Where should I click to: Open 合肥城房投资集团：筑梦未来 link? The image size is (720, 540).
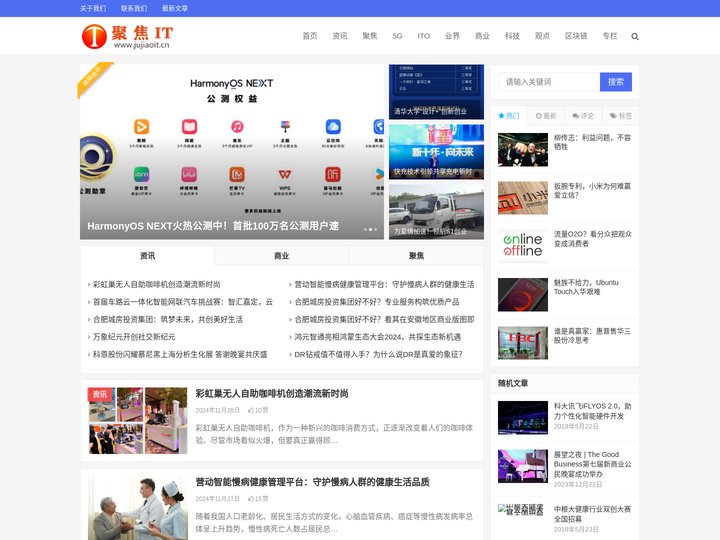[x=168, y=319]
